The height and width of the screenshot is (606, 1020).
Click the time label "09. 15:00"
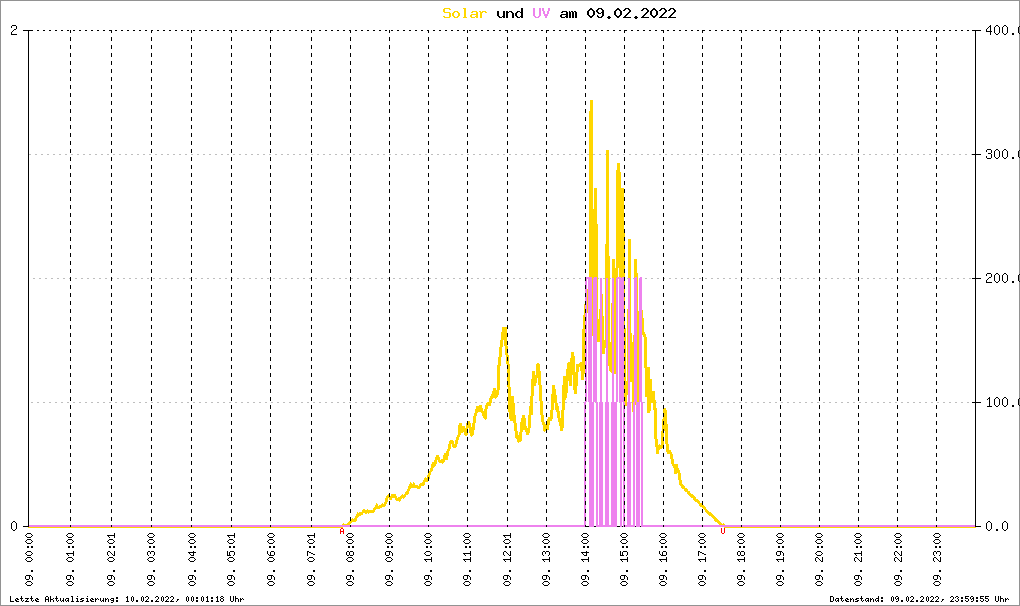pyautogui.click(x=624, y=560)
